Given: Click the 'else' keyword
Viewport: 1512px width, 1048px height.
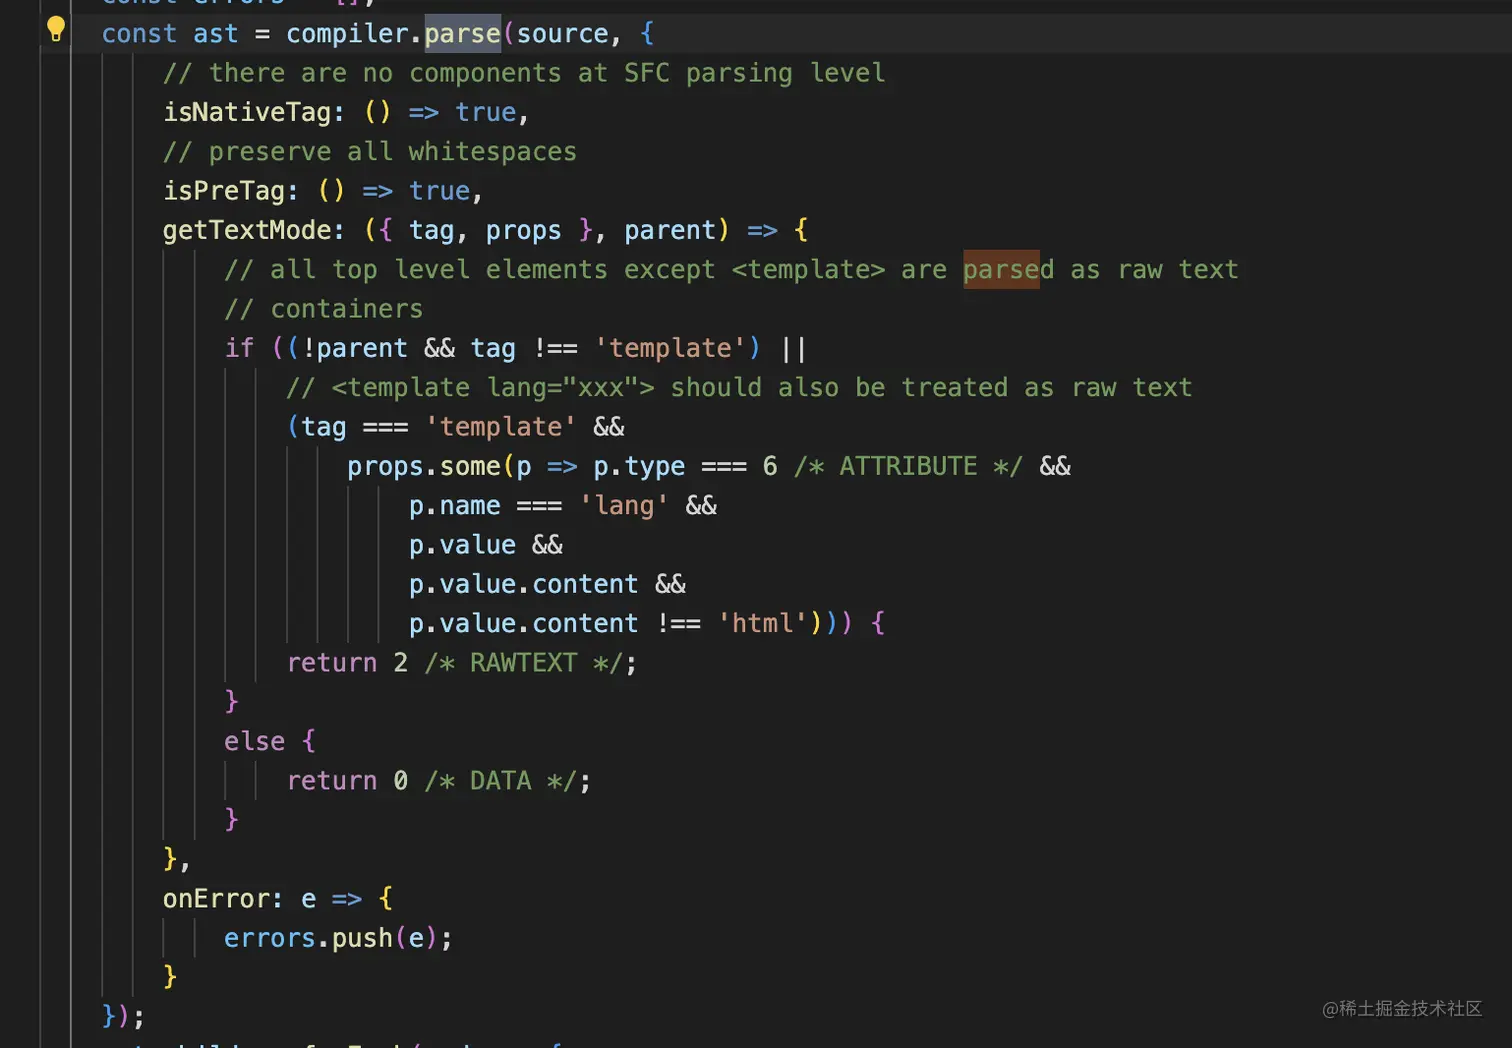Looking at the screenshot, I should click(255, 742).
